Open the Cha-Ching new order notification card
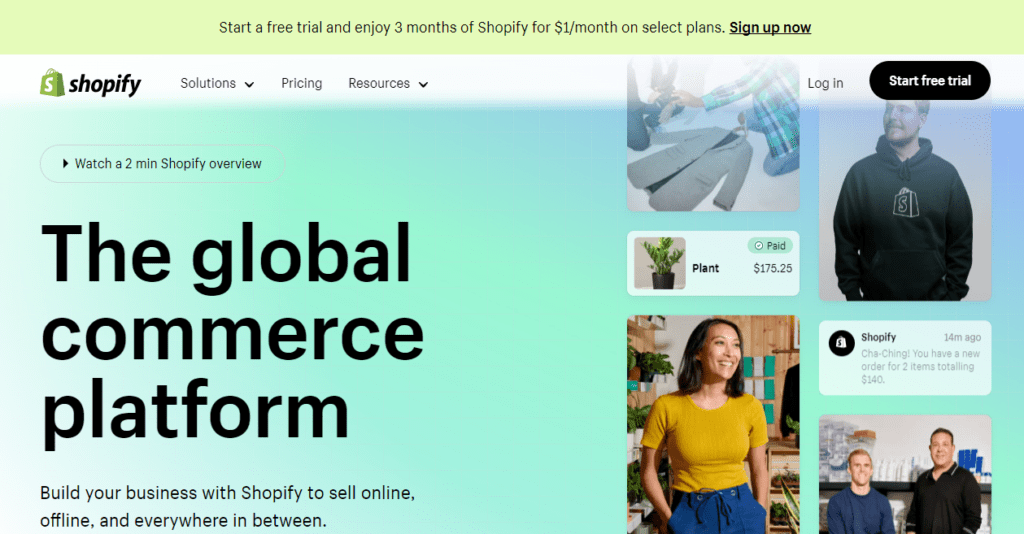This screenshot has height=534, width=1024. click(x=905, y=358)
